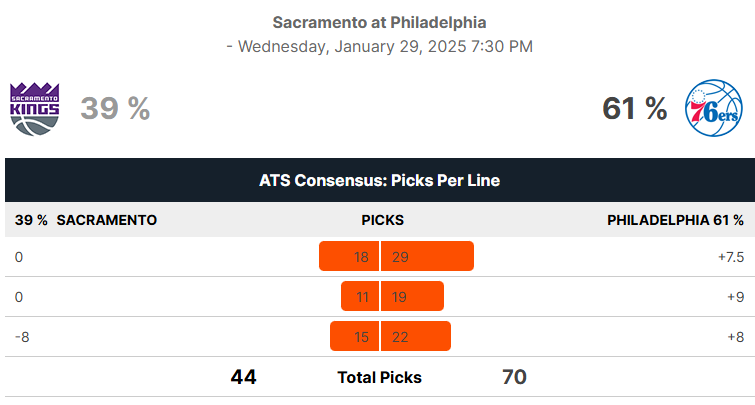755x405 pixels.
Task: Click the ATS Consensus: Picks Per Line header
Action: tap(379, 180)
